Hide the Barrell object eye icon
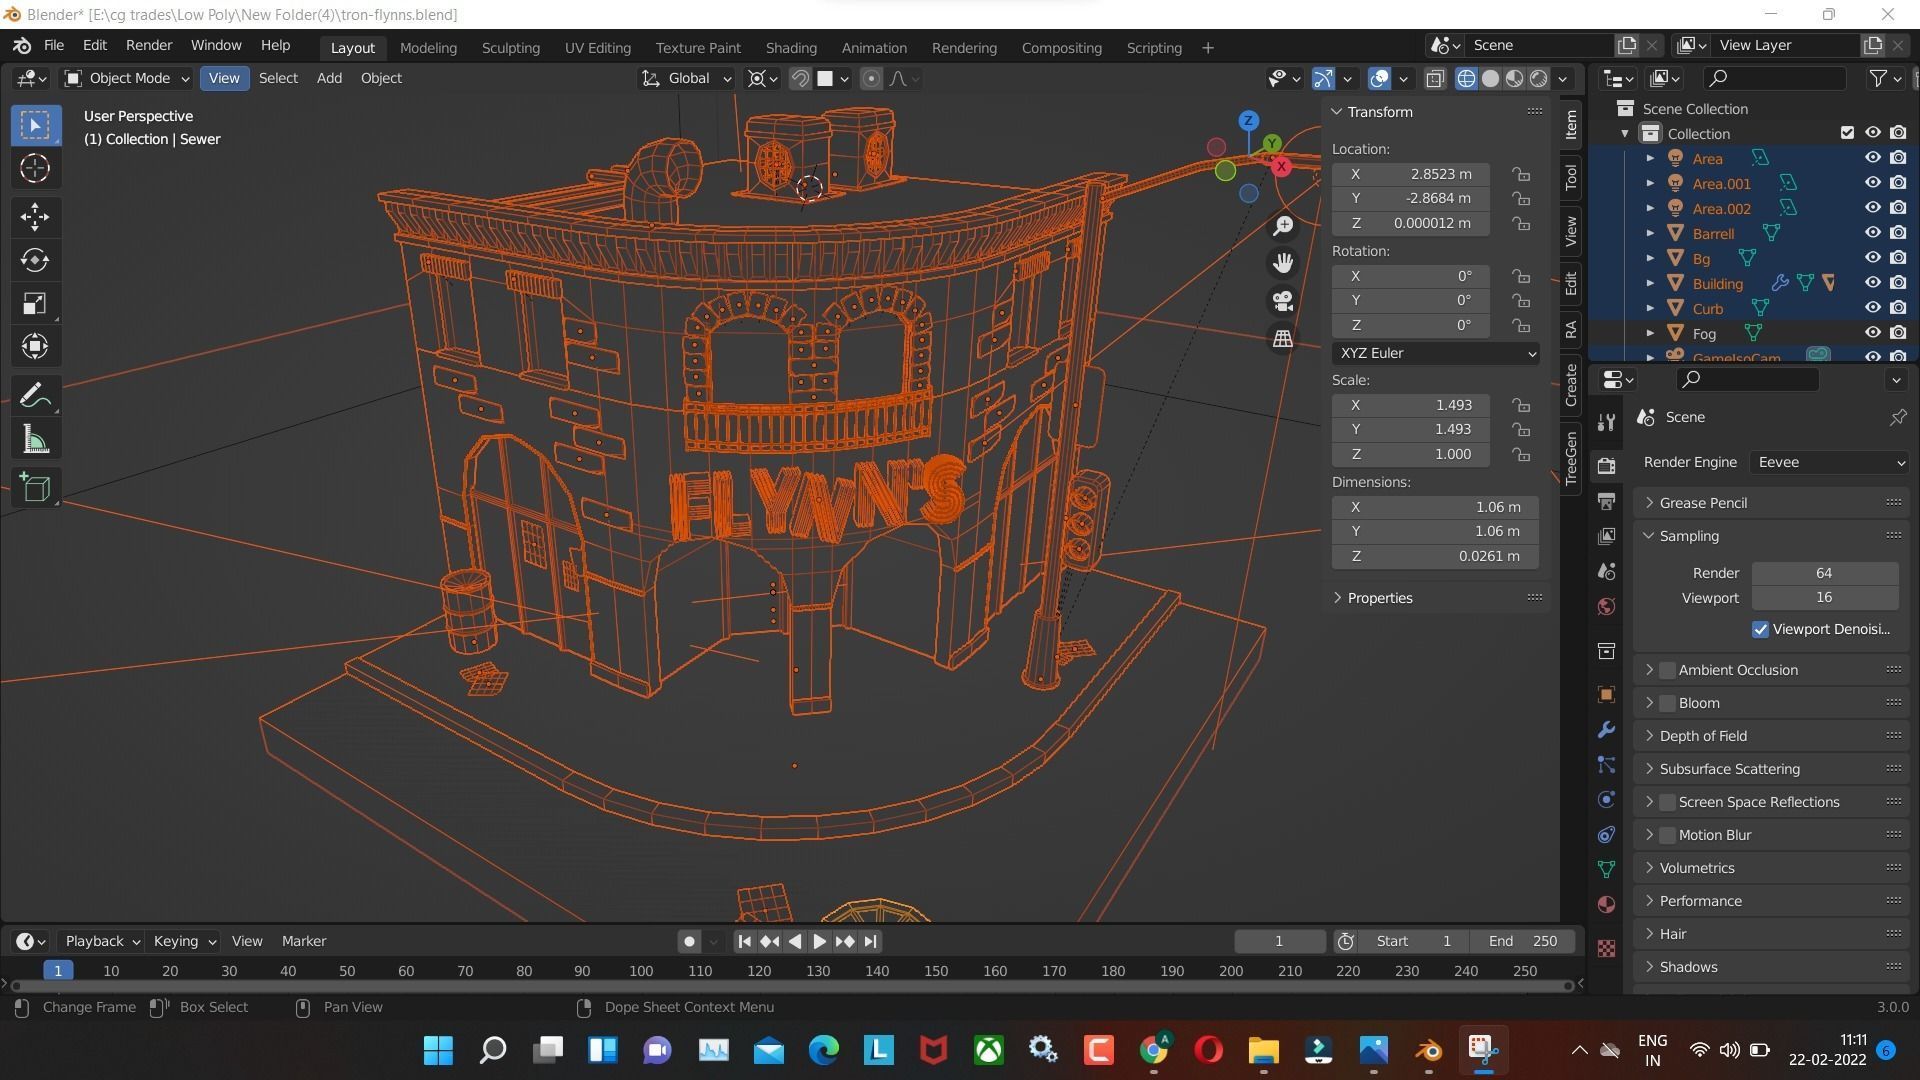 pyautogui.click(x=1872, y=233)
